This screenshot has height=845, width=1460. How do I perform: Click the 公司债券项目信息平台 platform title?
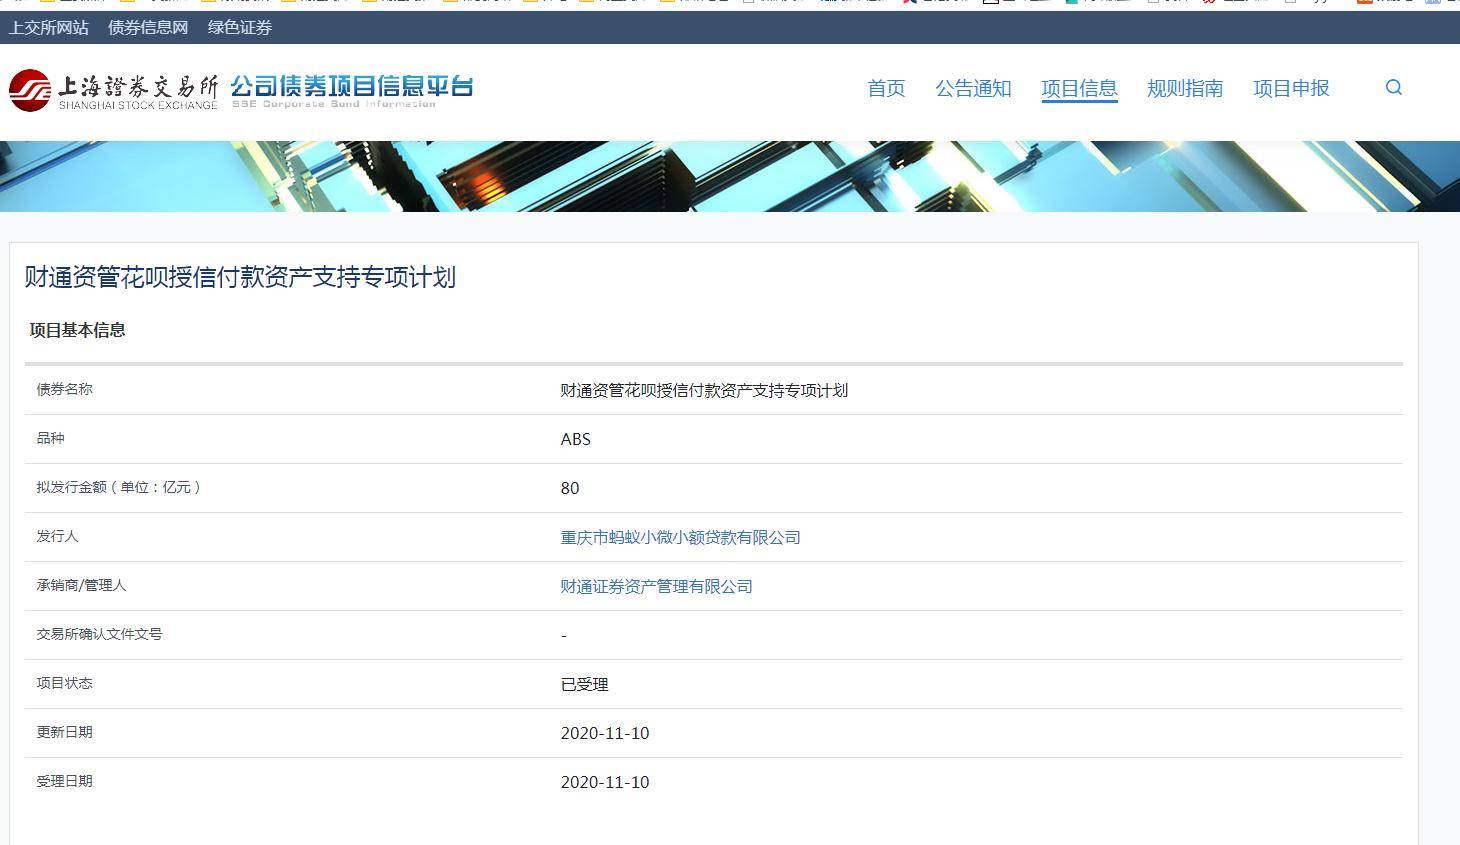[352, 89]
